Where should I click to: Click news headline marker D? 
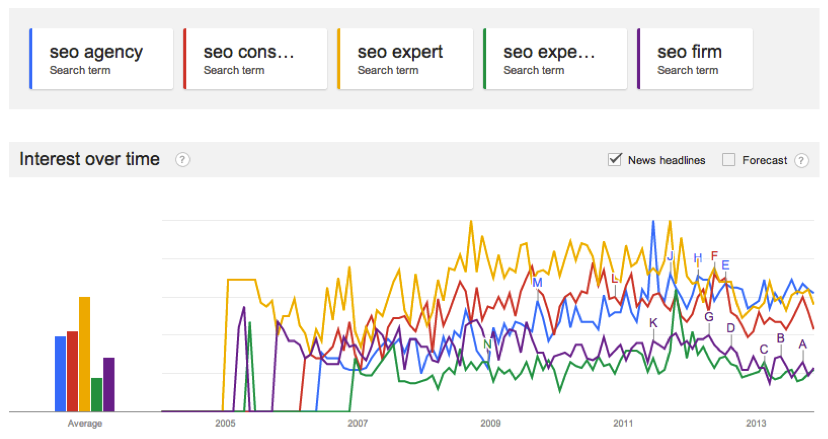(x=731, y=328)
